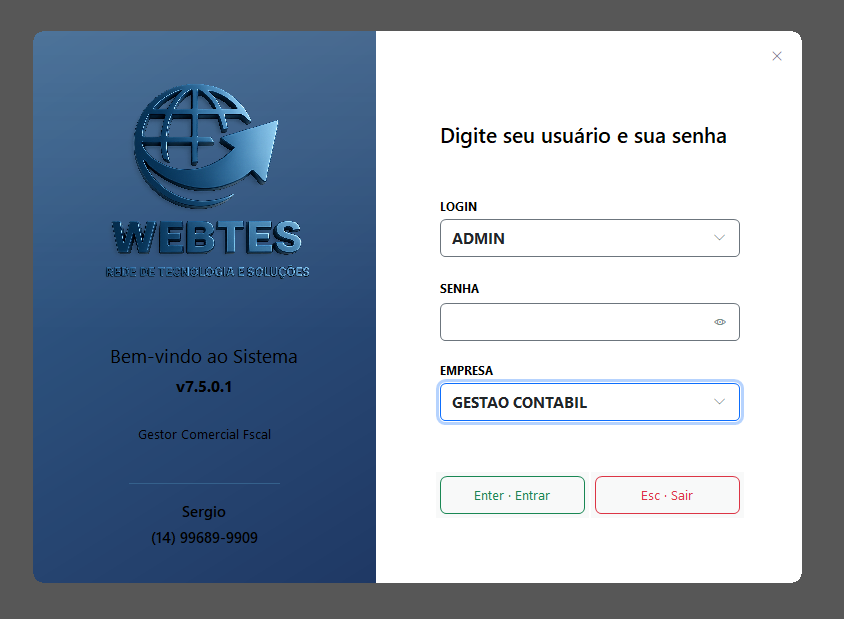Focus the SENHA password field
The image size is (844, 619).
pos(589,322)
